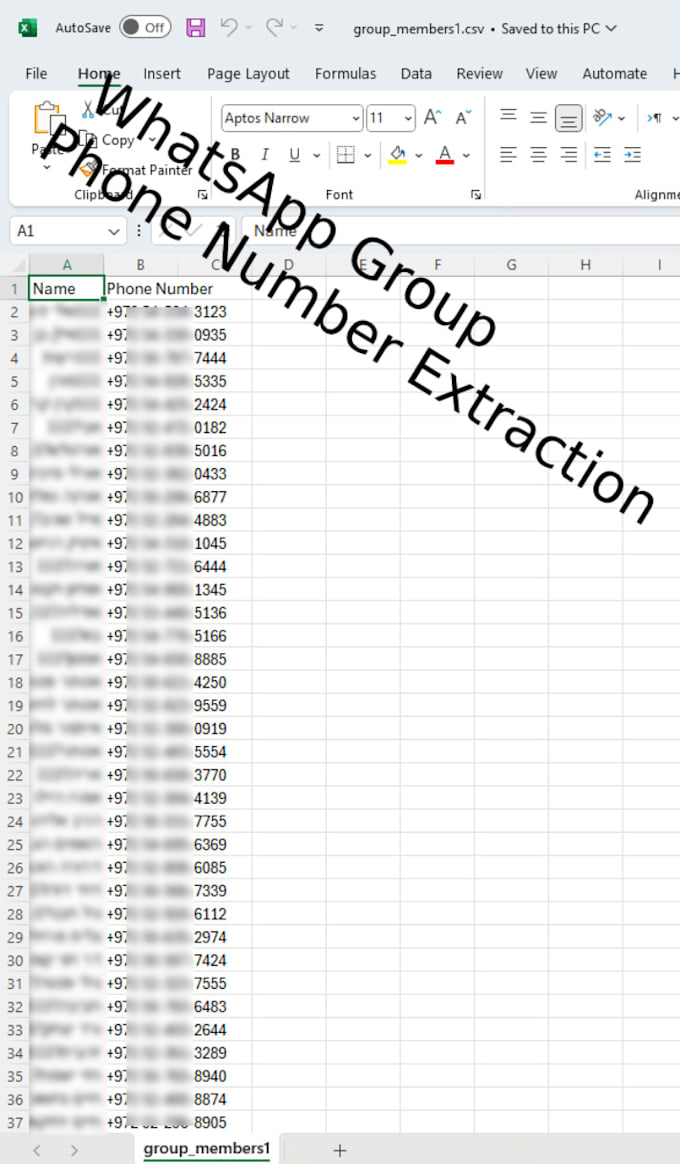Open the Redo history dropdown
The height and width of the screenshot is (1164, 680).
(x=294, y=28)
